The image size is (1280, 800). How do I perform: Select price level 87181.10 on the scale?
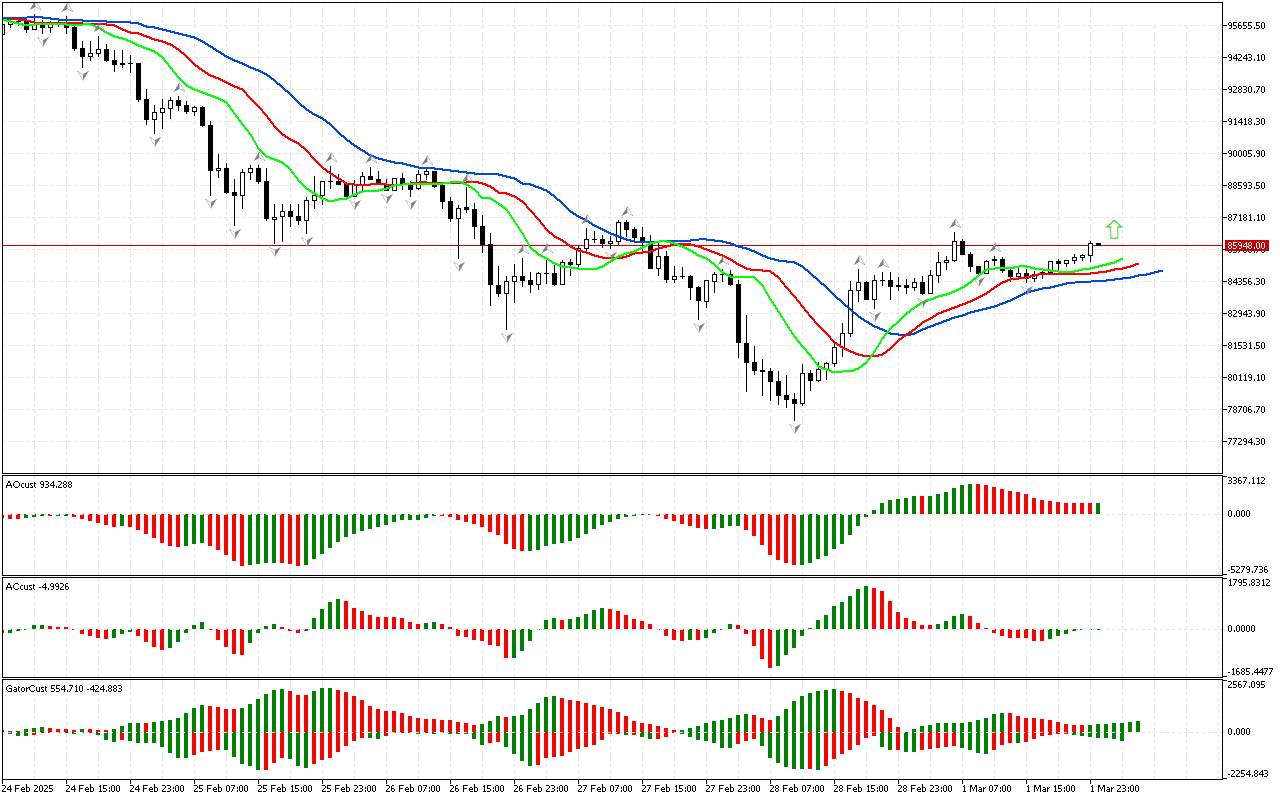click(1246, 218)
